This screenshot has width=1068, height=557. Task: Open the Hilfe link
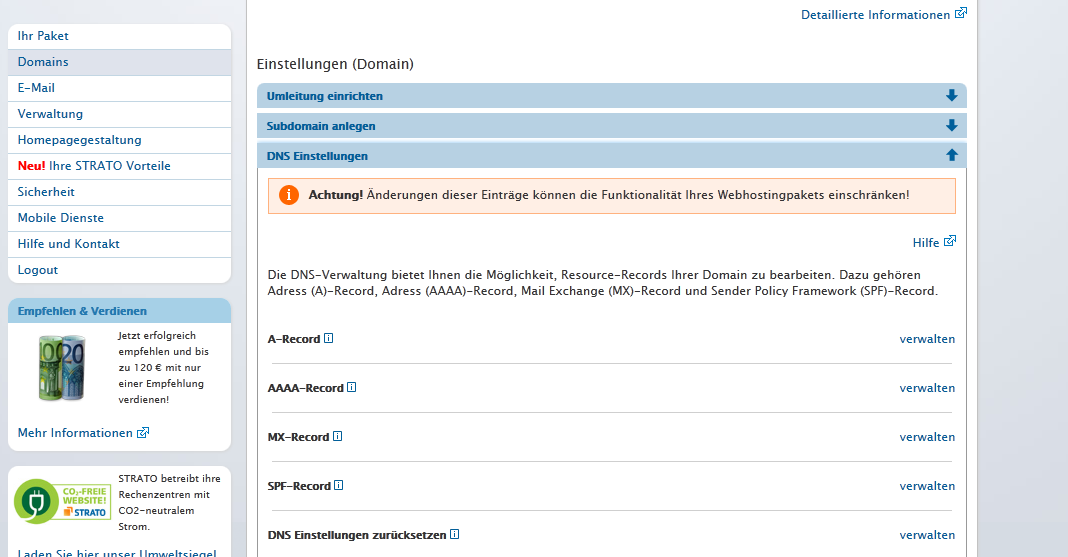926,242
